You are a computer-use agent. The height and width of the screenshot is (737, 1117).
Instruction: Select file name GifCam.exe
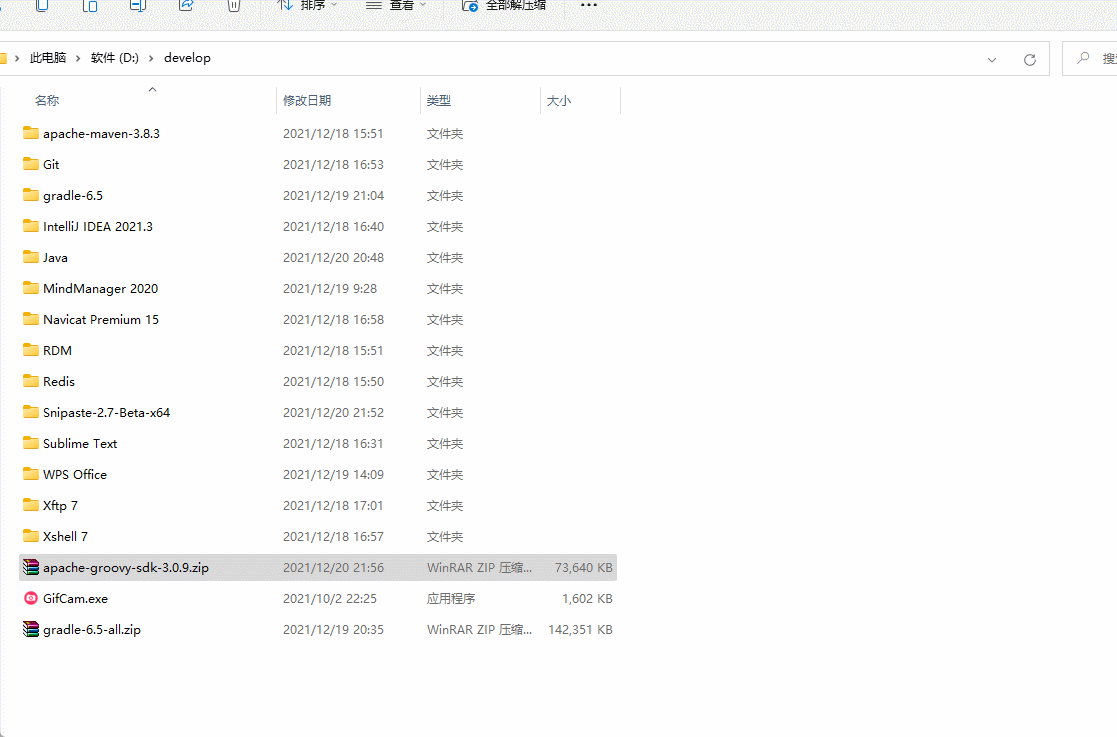(76, 599)
